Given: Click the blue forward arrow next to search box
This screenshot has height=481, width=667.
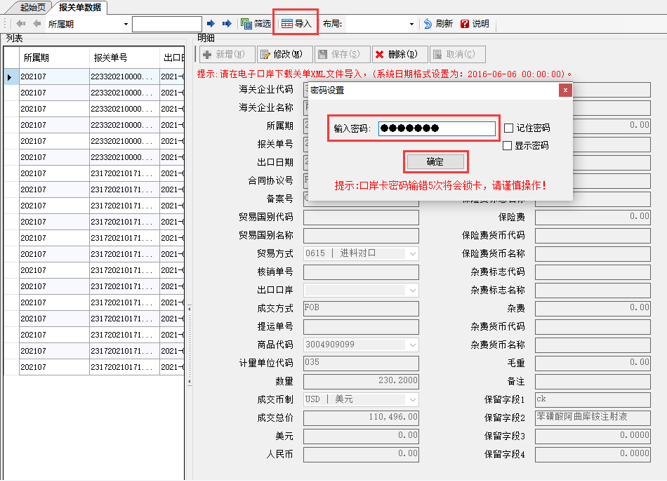Looking at the screenshot, I should click(227, 23).
